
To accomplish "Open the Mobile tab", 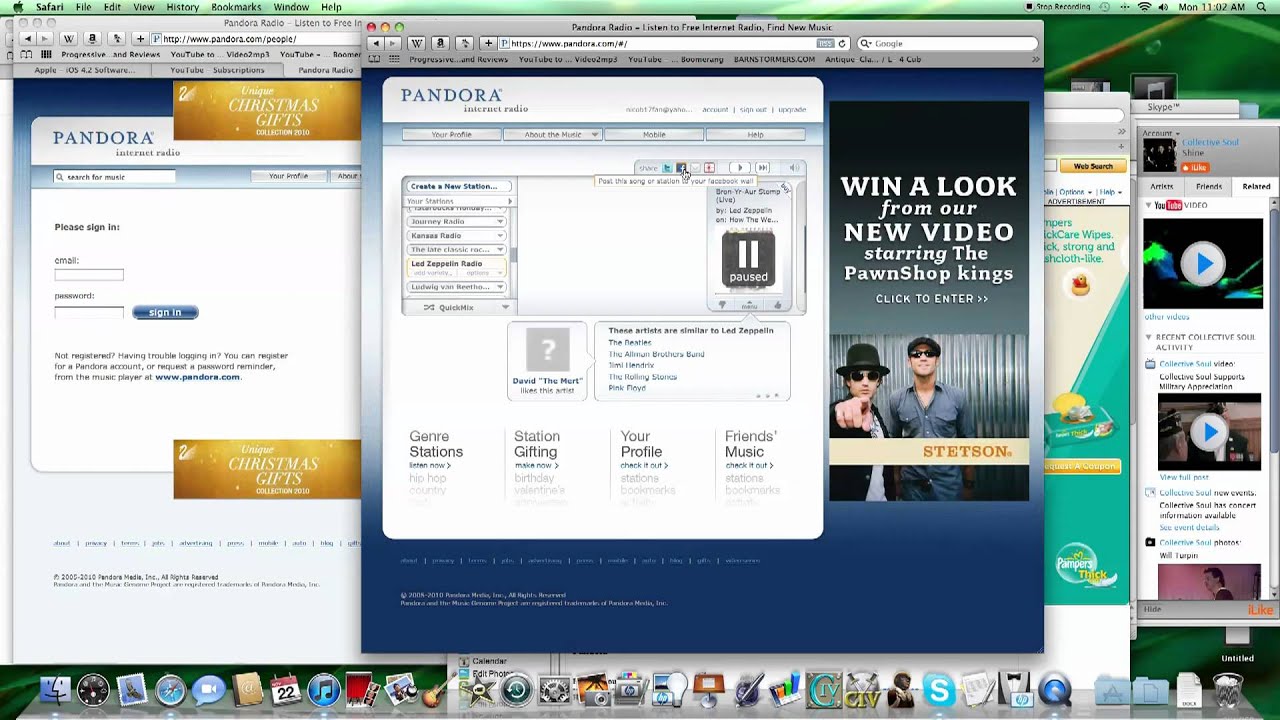I will (x=654, y=134).
